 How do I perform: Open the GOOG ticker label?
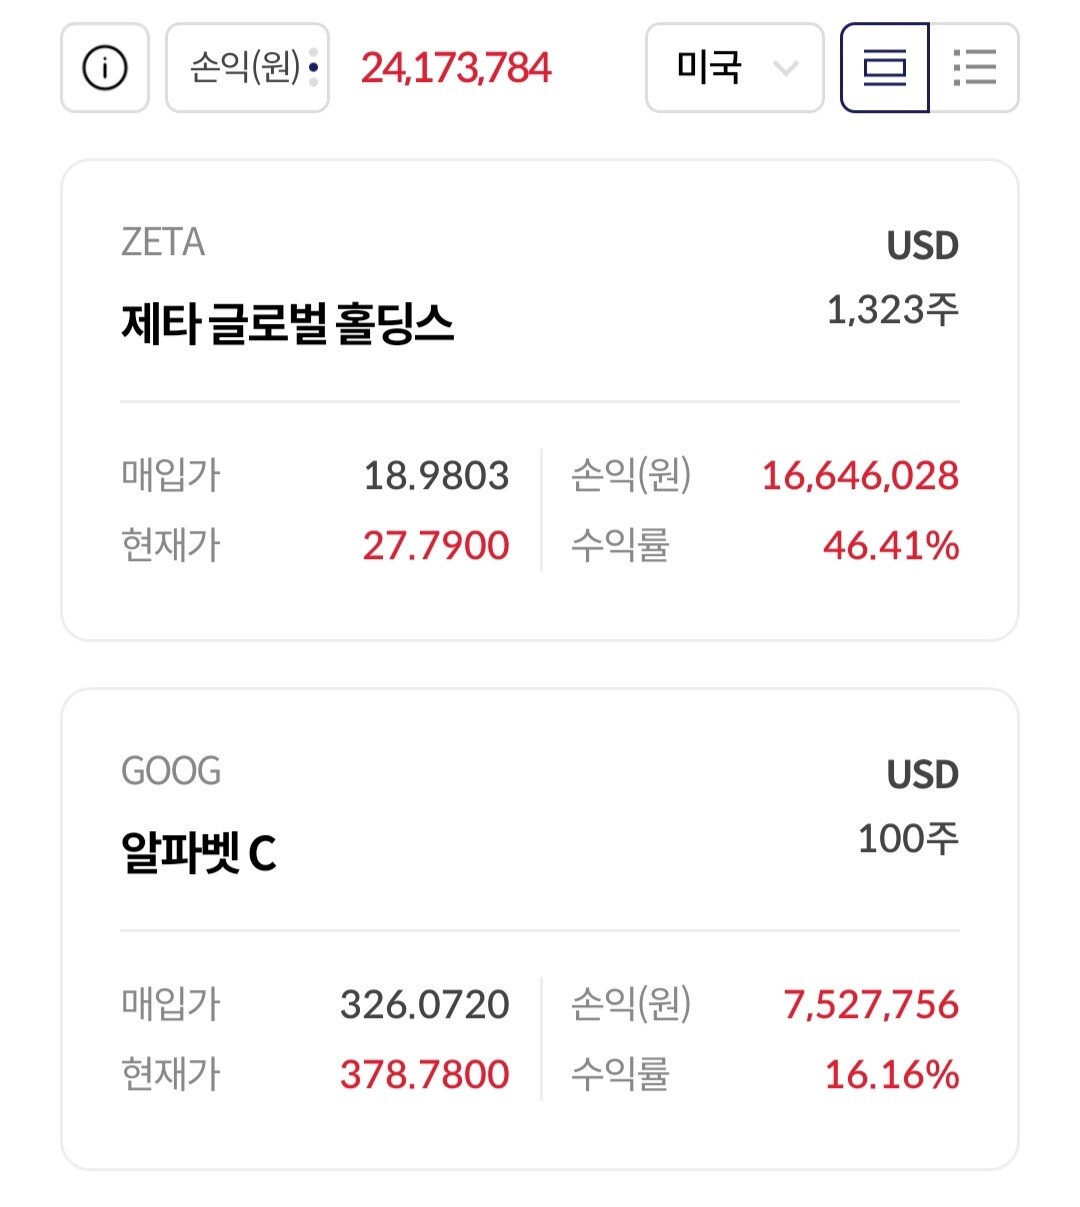171,771
